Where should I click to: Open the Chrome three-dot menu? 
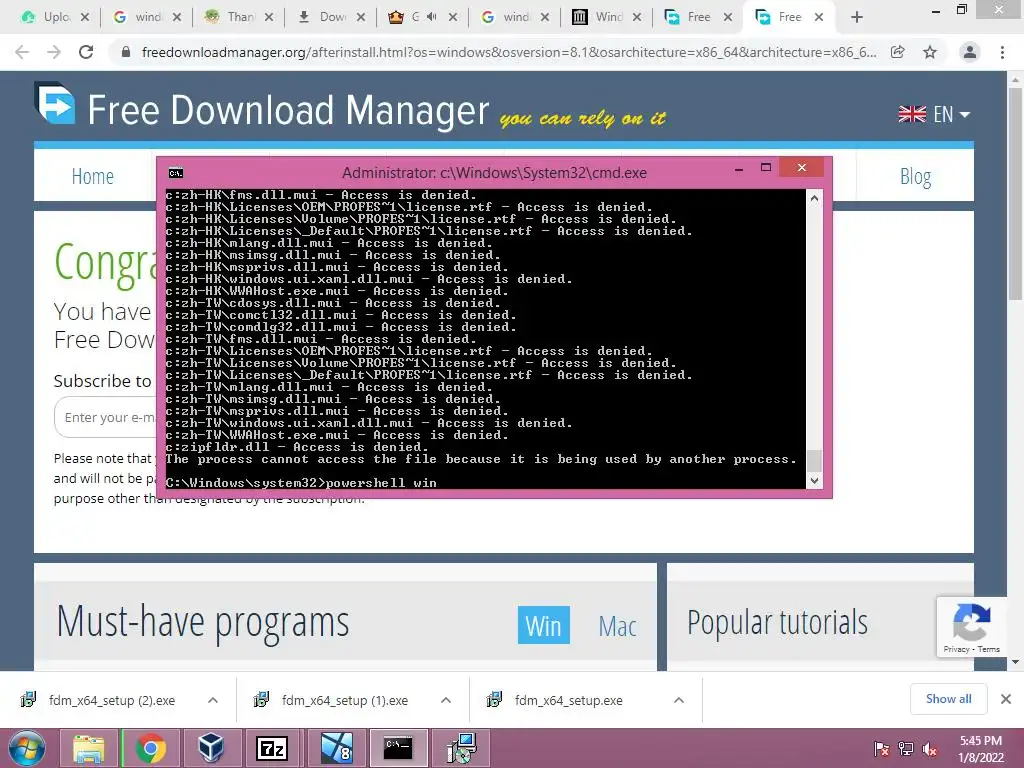(x=1002, y=52)
